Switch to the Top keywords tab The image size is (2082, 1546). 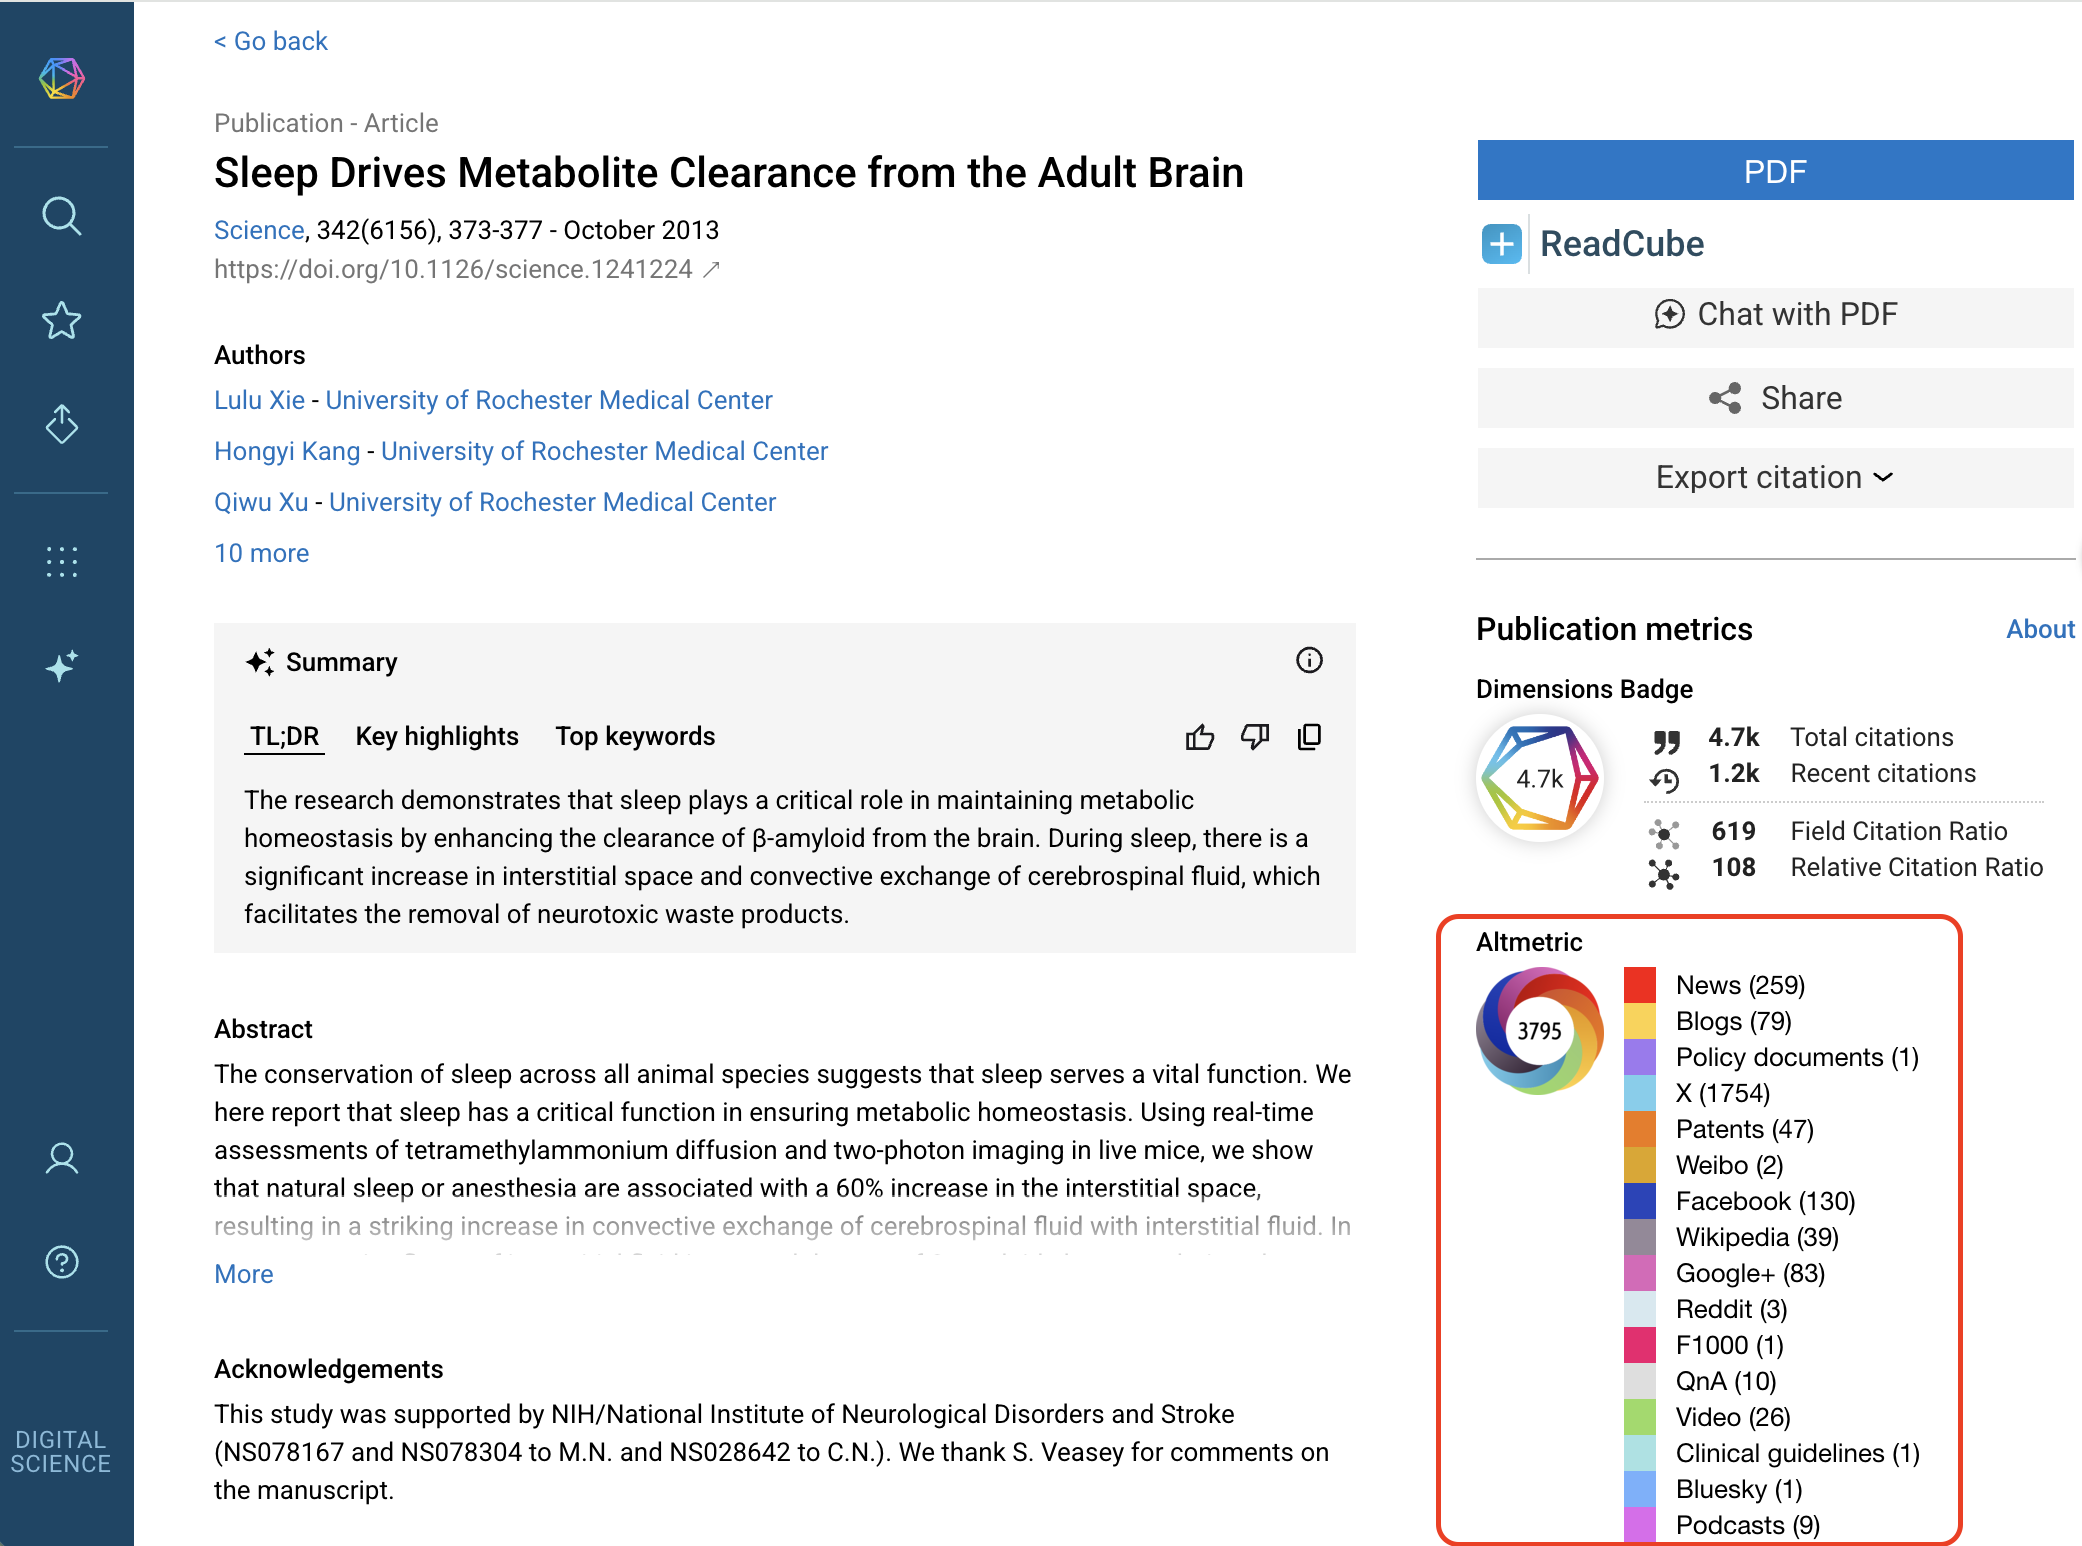click(635, 736)
